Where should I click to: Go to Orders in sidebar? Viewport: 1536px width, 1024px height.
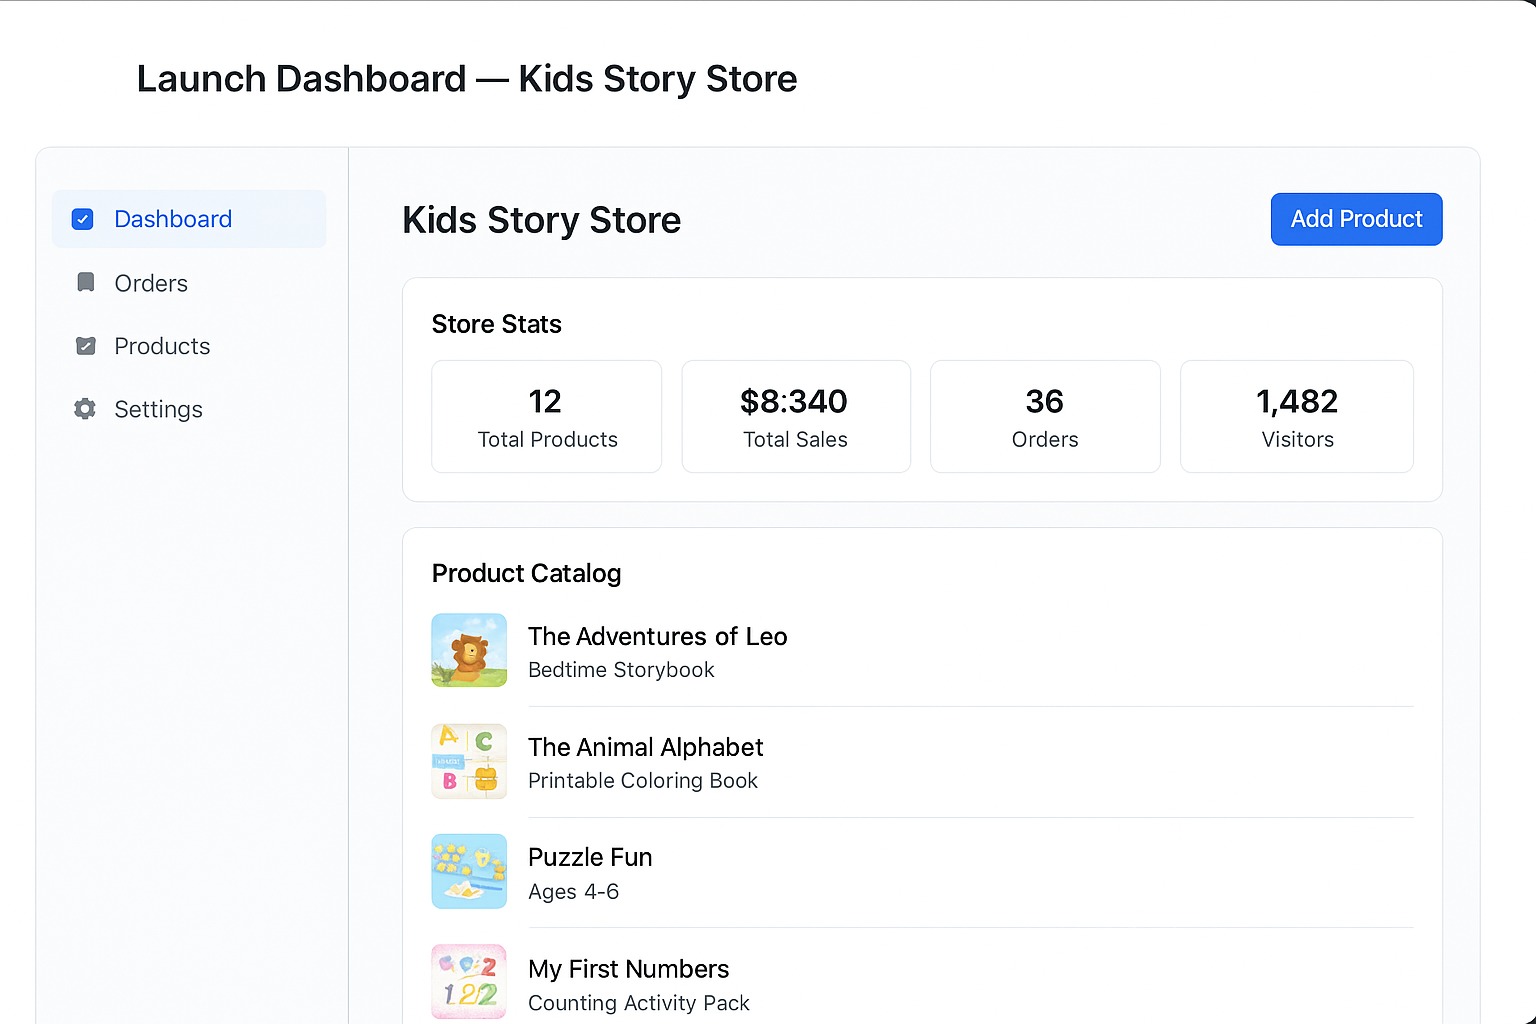(151, 283)
